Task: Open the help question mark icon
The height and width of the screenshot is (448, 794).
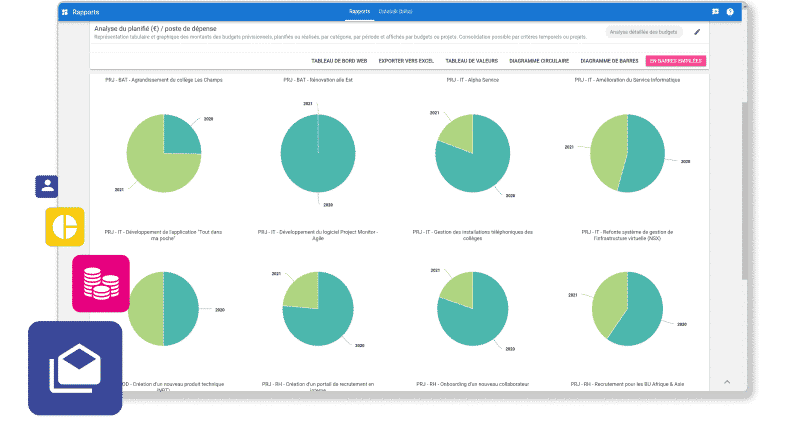Action: (730, 12)
